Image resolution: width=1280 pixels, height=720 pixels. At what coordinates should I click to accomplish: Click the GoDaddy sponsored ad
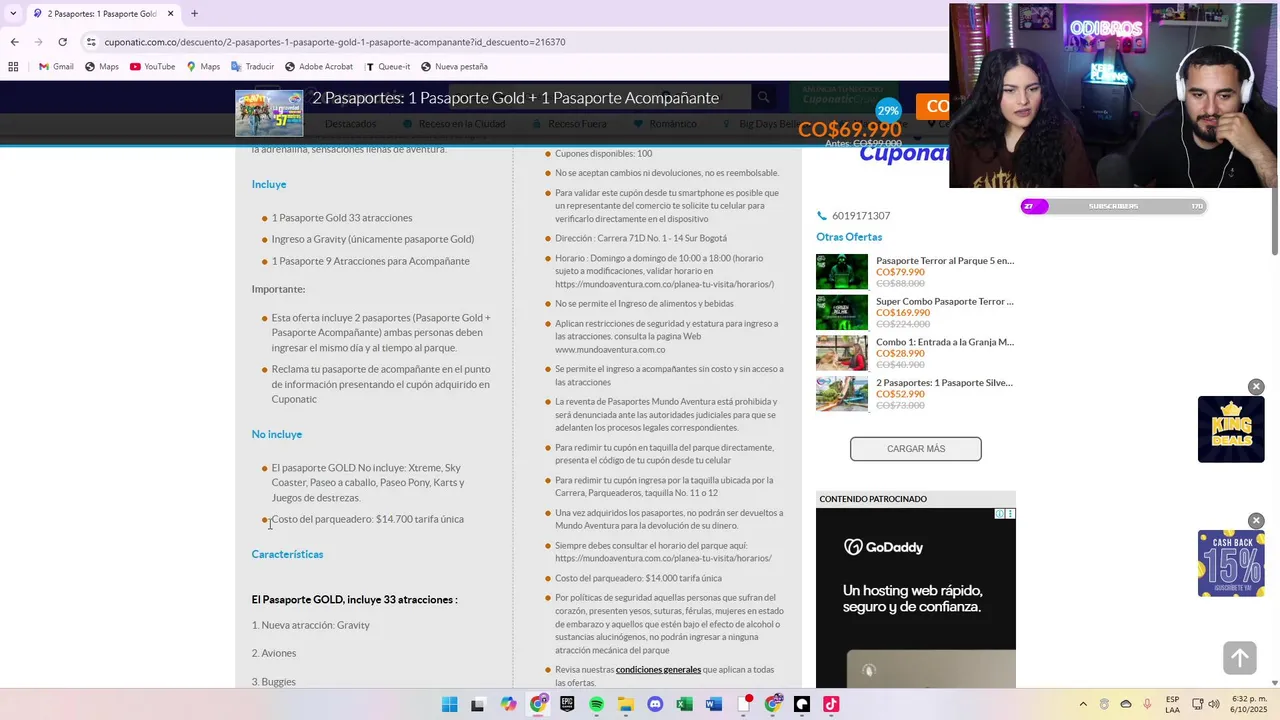[x=916, y=598]
